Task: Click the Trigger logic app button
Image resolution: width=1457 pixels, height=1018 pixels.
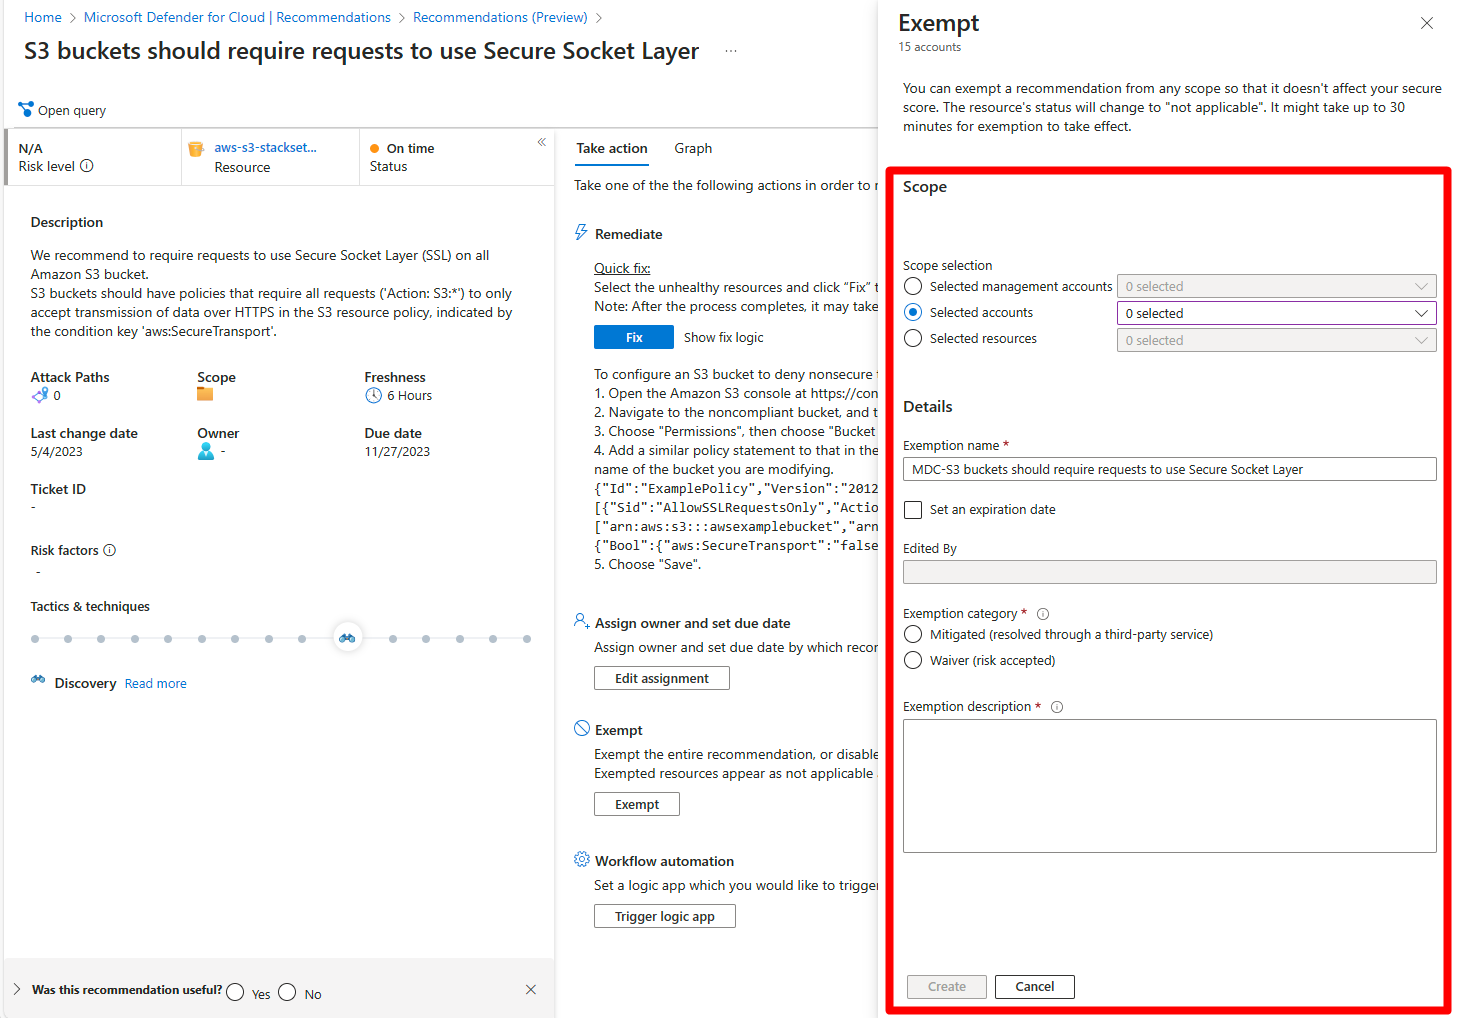Action: tap(665, 916)
